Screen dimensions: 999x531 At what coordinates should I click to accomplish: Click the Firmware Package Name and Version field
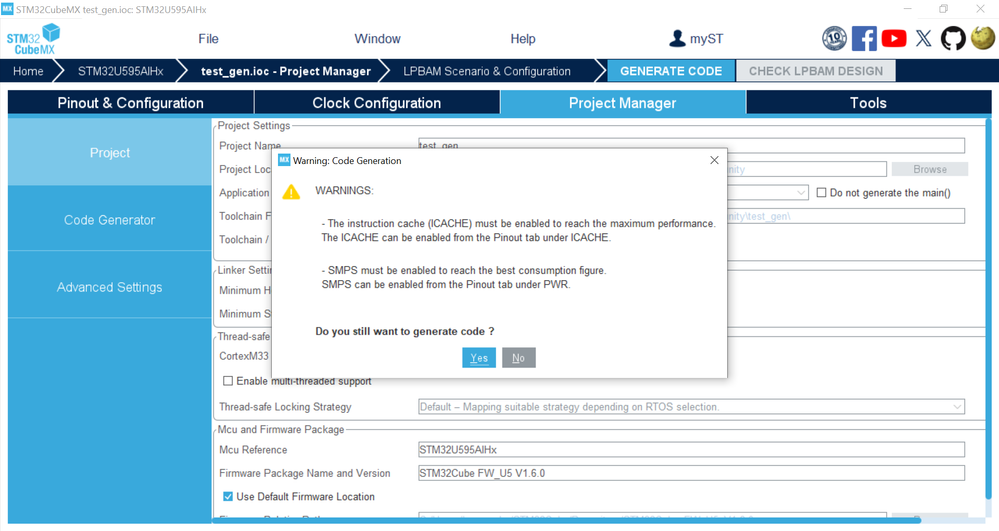pyautogui.click(x=691, y=473)
